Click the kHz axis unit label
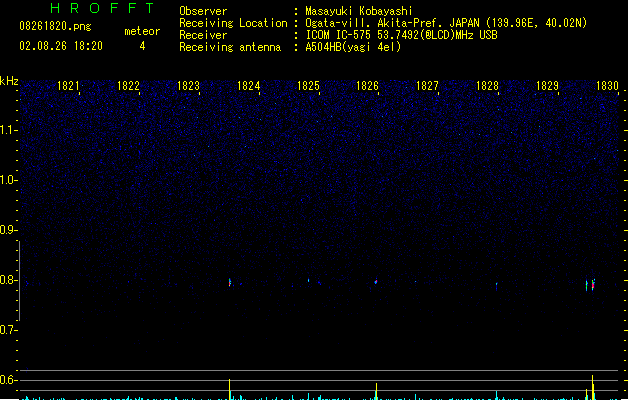This screenshot has height=400, width=629. 9,81
